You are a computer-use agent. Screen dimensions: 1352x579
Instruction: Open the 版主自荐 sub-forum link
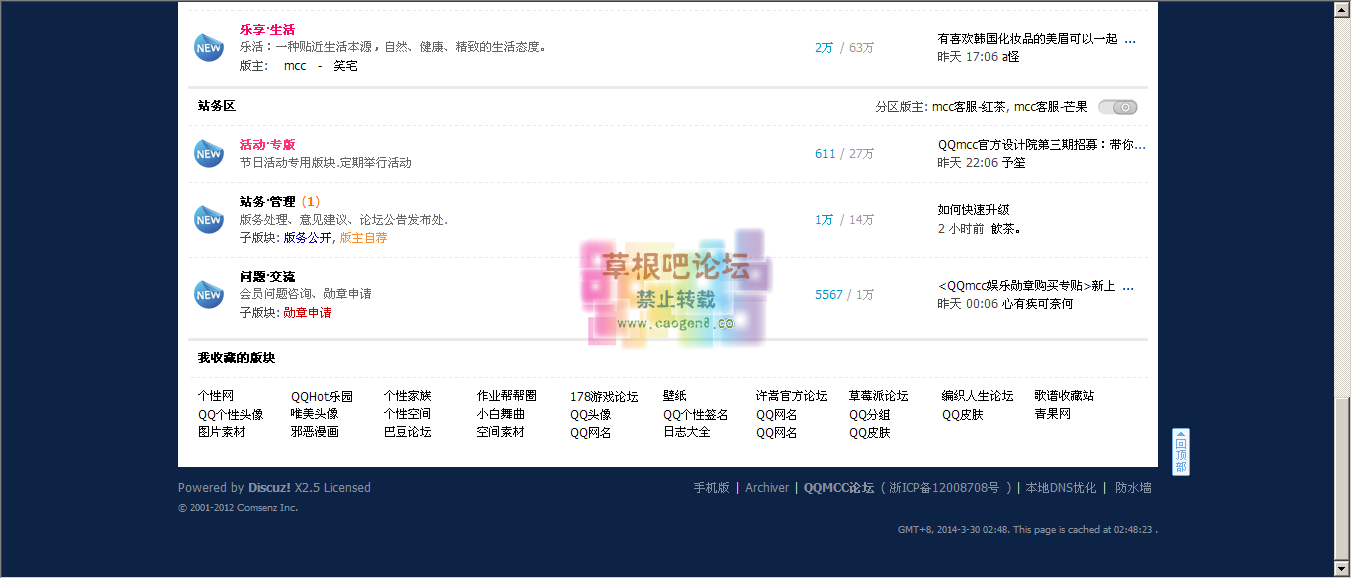click(362, 238)
